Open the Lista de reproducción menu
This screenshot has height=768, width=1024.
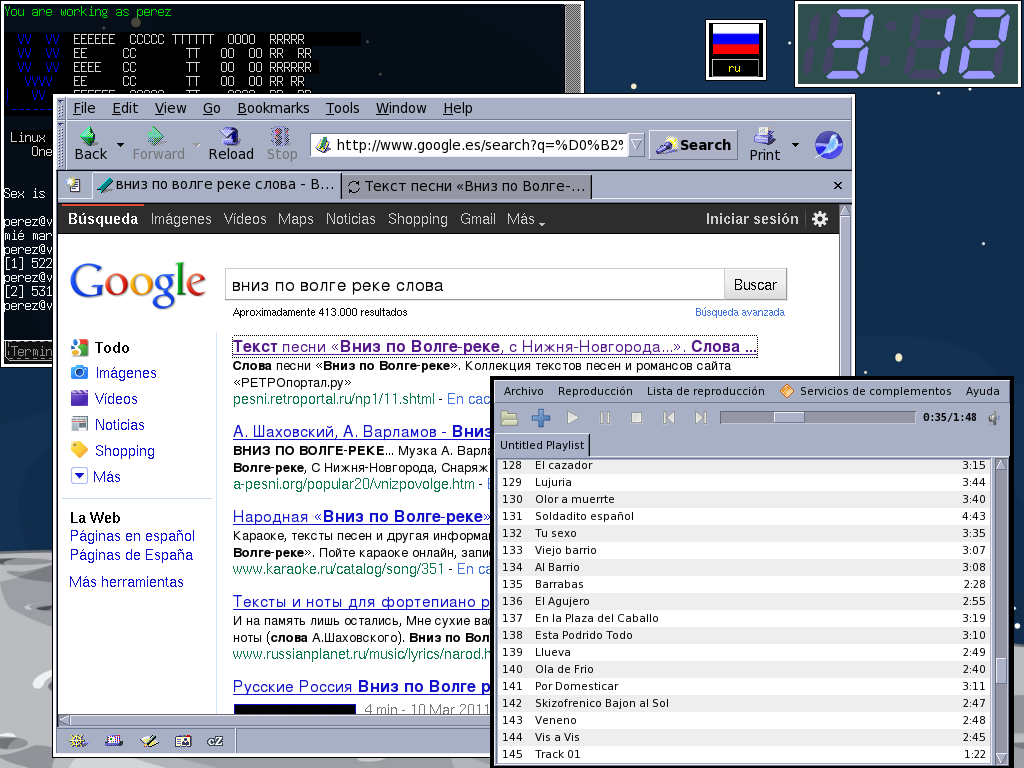click(x=705, y=391)
